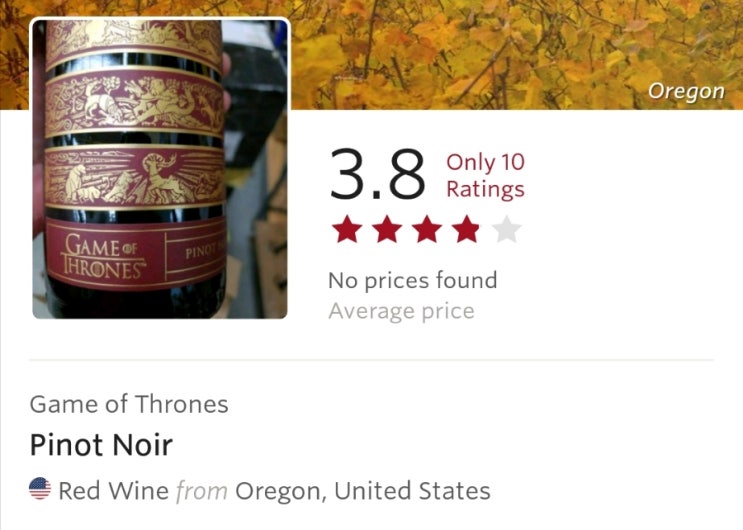Click the United States flag icon

pyautogui.click(x=40, y=489)
